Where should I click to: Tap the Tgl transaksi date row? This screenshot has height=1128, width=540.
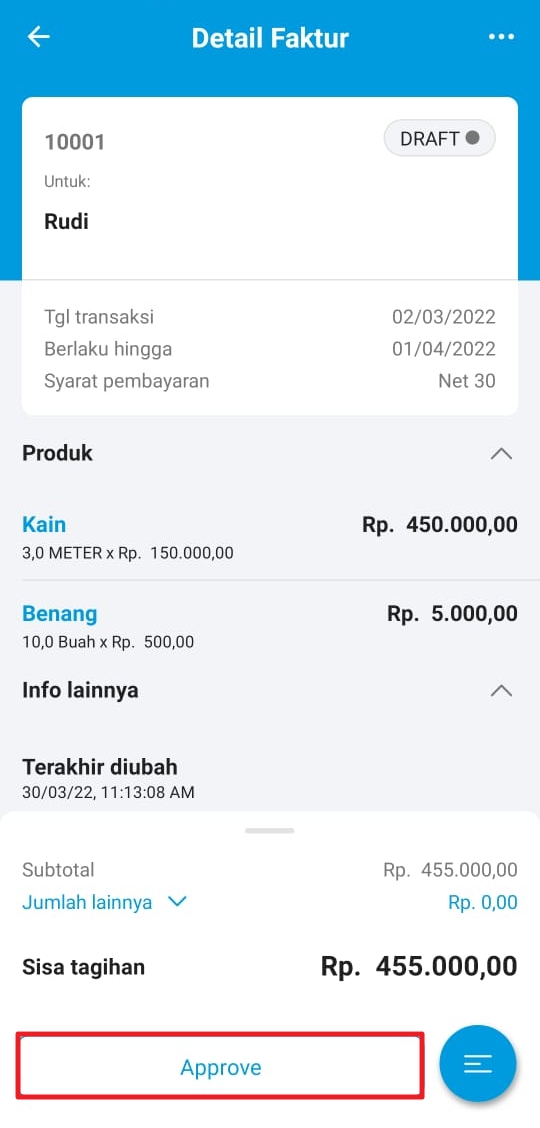pos(270,317)
